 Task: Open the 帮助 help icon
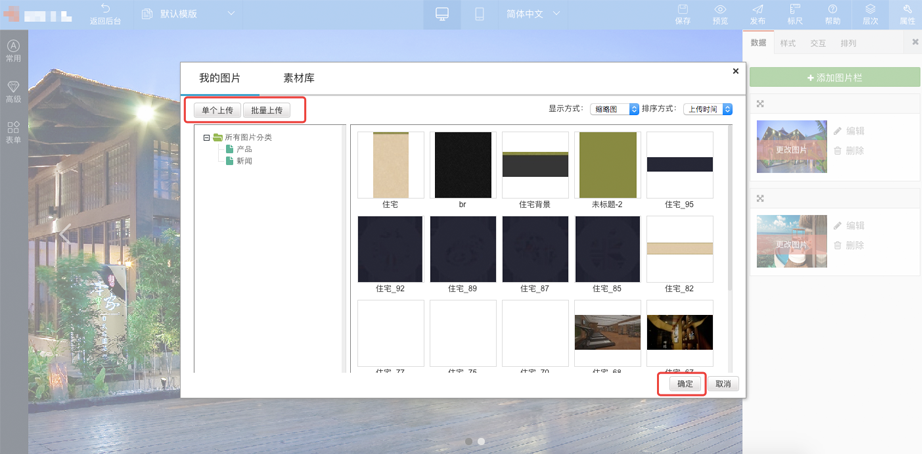click(832, 10)
